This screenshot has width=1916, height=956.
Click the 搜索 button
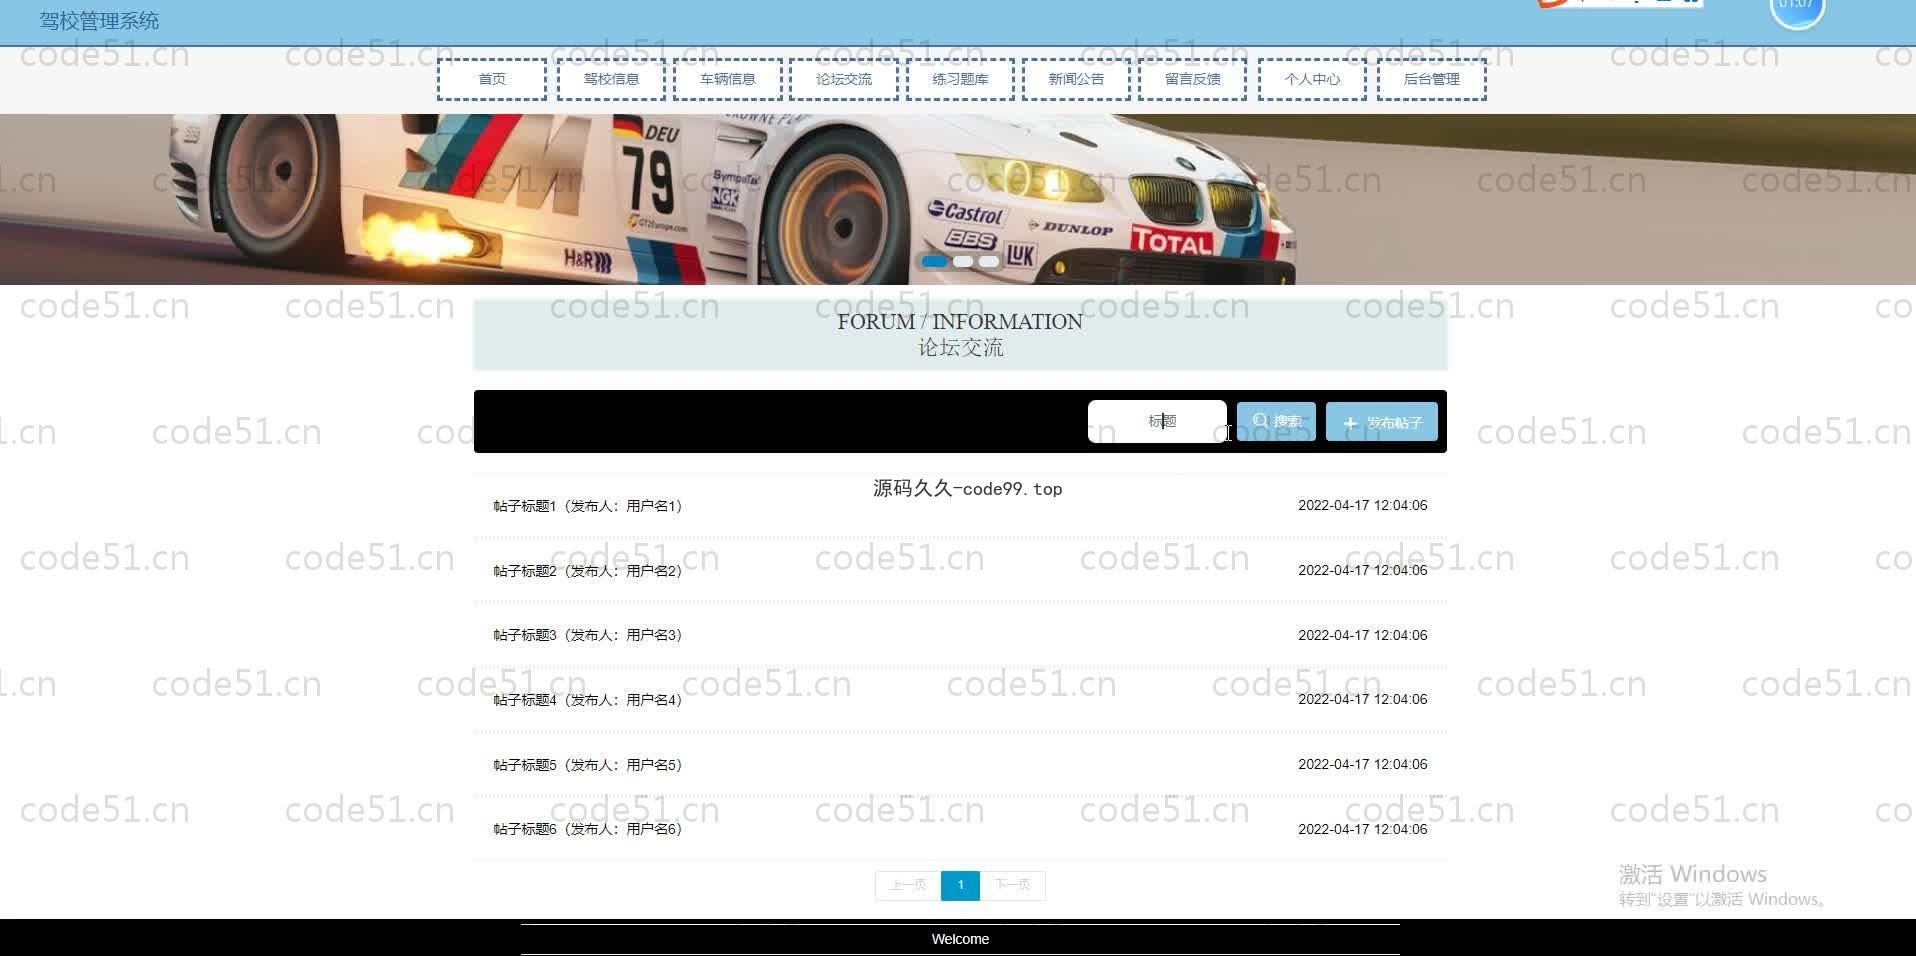pyautogui.click(x=1276, y=421)
